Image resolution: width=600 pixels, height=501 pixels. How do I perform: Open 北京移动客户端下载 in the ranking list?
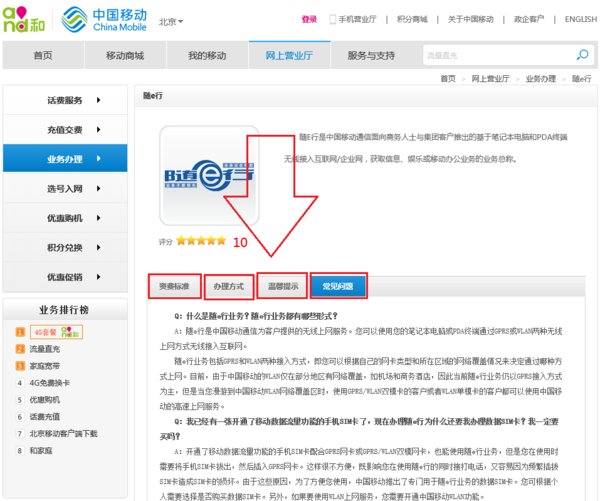(x=64, y=434)
